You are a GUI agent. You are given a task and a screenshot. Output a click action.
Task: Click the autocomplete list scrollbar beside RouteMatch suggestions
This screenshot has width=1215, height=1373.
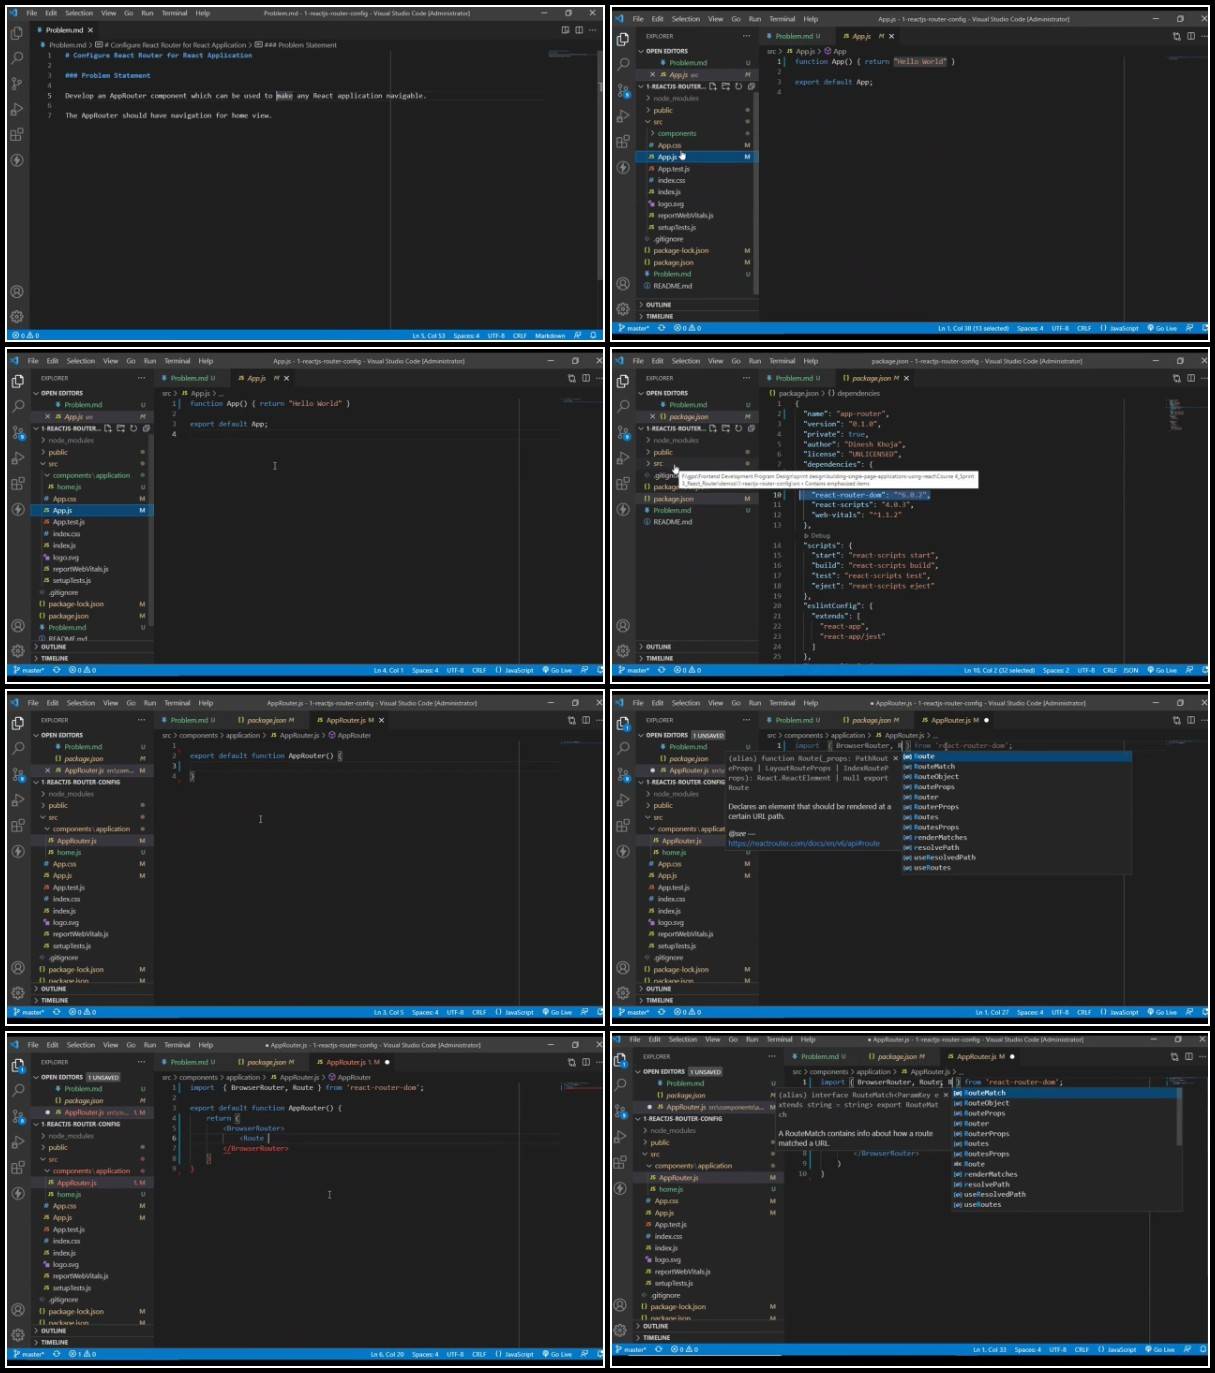(1180, 1116)
